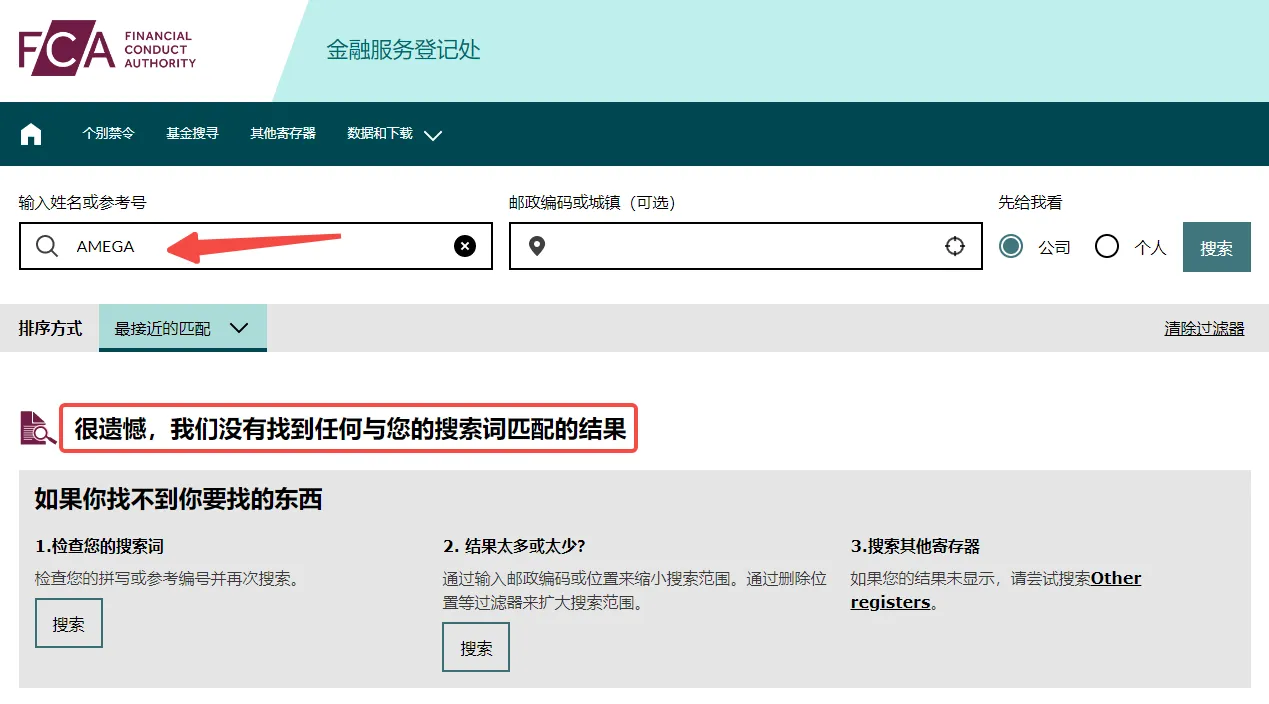Click the 排序方式 label
The width and height of the screenshot is (1269, 704).
tap(50, 328)
